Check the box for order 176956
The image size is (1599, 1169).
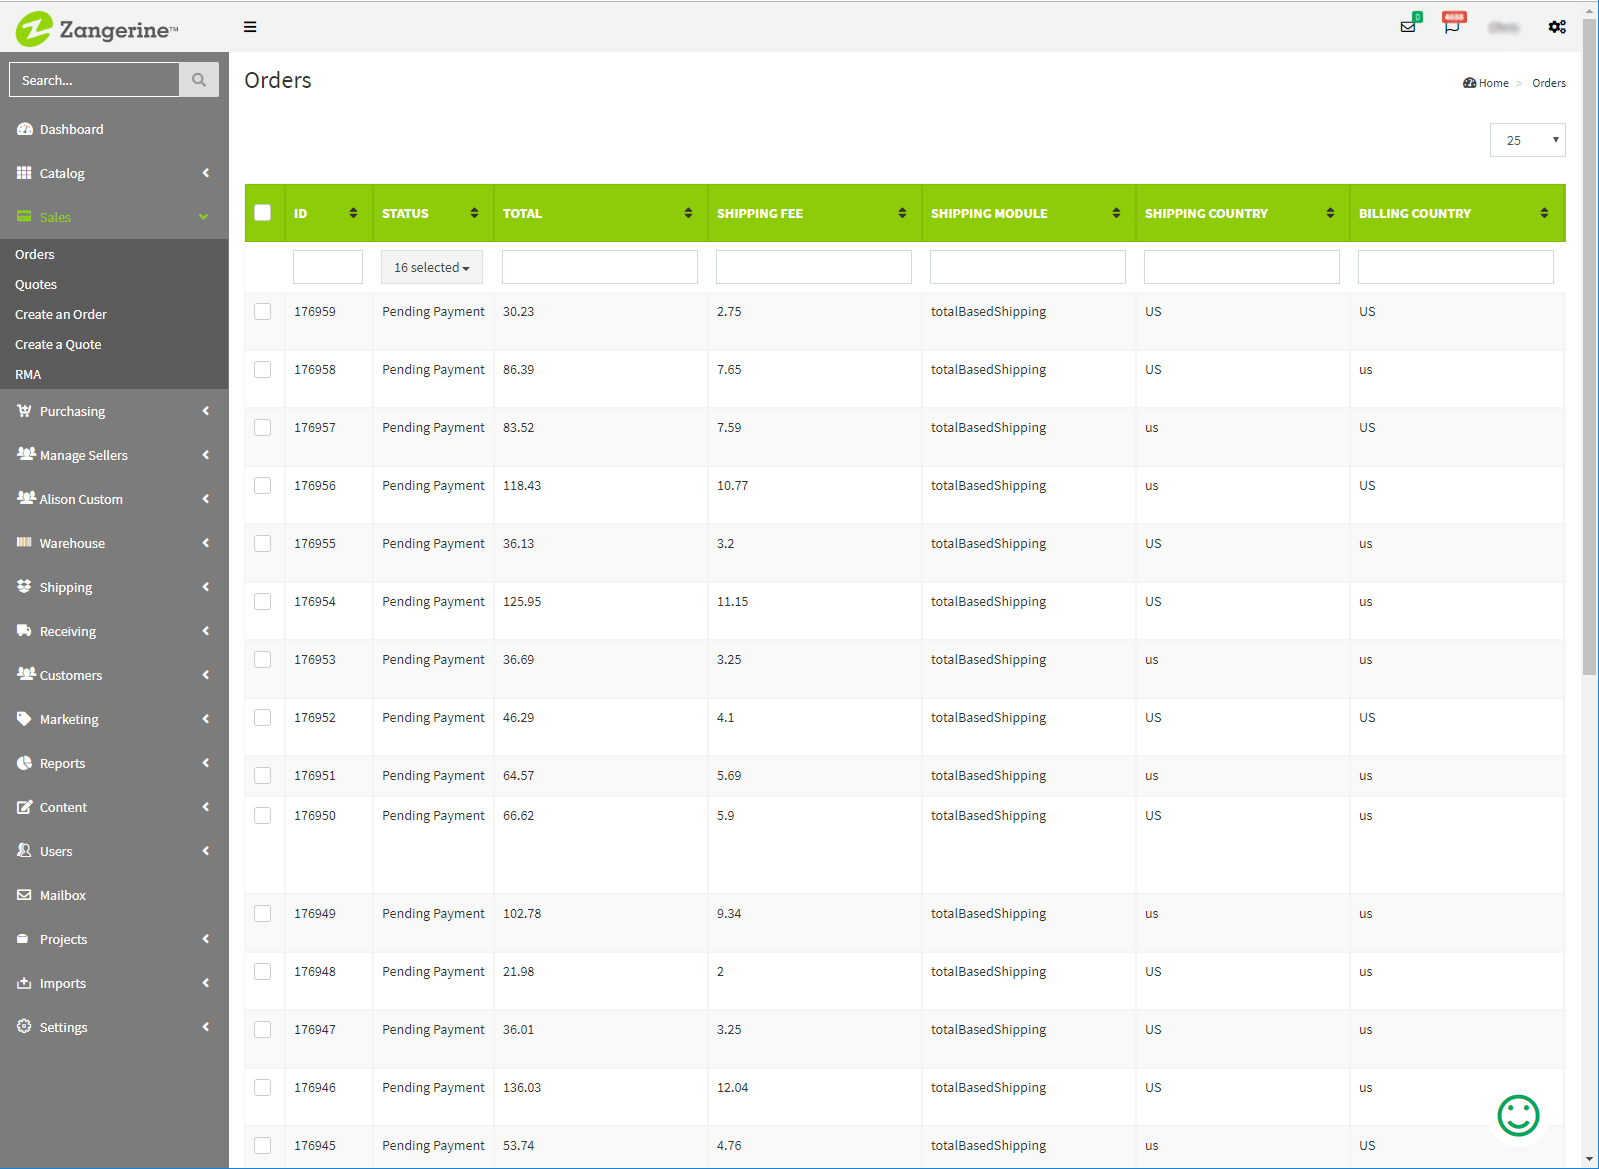click(x=263, y=485)
